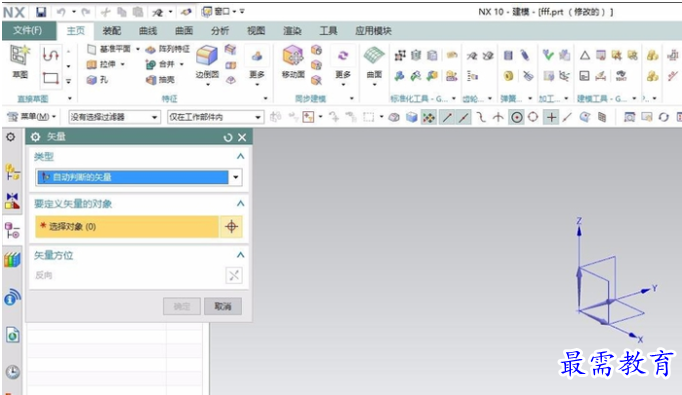Open the Constraint Navigator sidebar icon
The height and width of the screenshot is (395, 682).
pos(12,201)
